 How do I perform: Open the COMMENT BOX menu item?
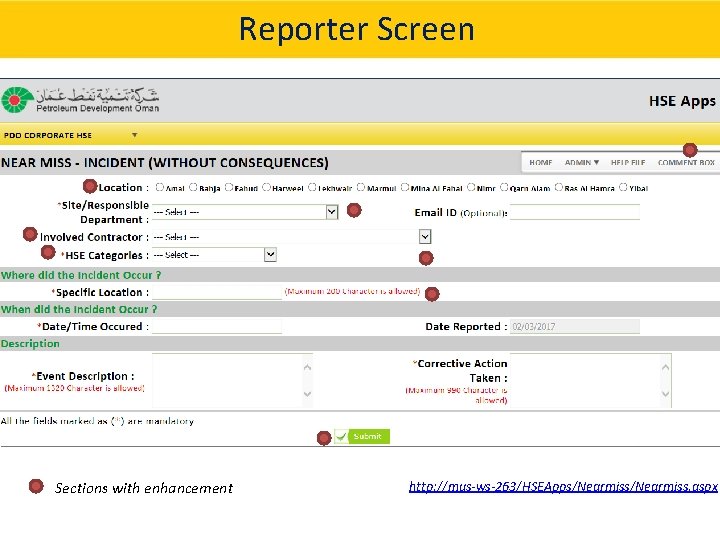pos(686,163)
